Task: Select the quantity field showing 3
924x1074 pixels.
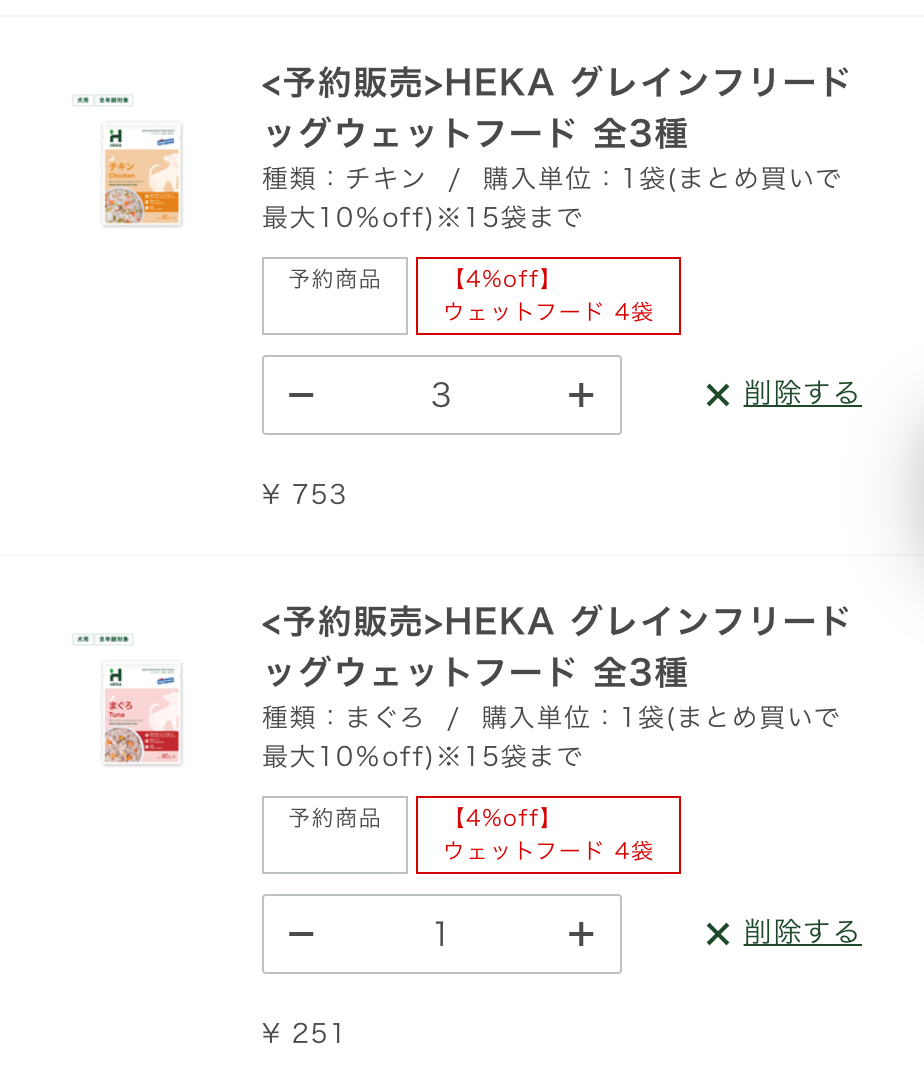Action: point(441,396)
